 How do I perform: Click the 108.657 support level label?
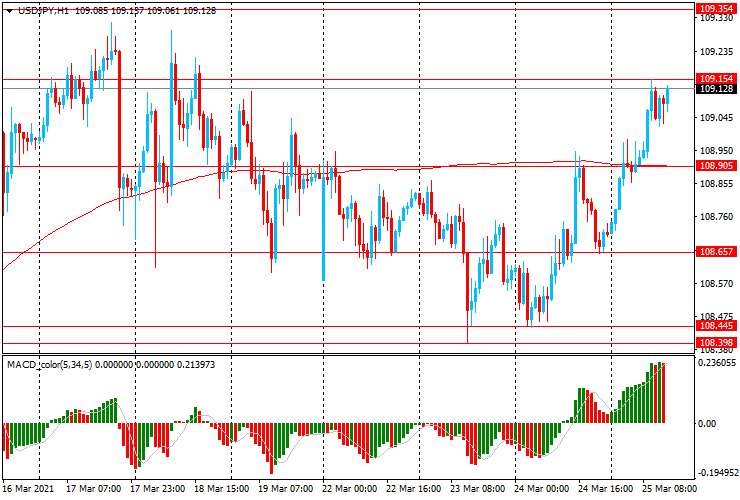[716, 253]
